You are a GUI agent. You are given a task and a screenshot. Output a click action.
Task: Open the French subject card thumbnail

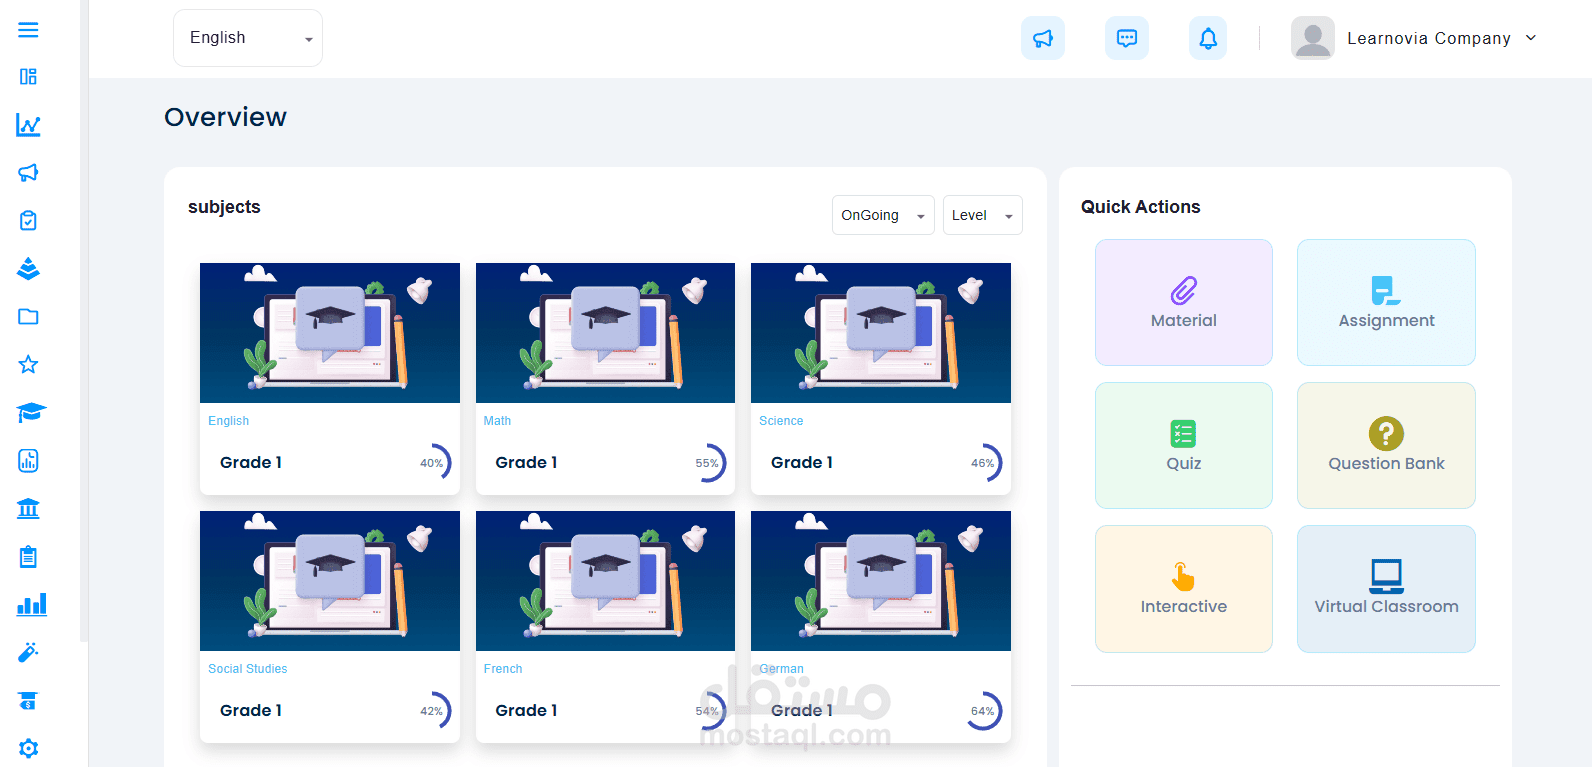605,581
